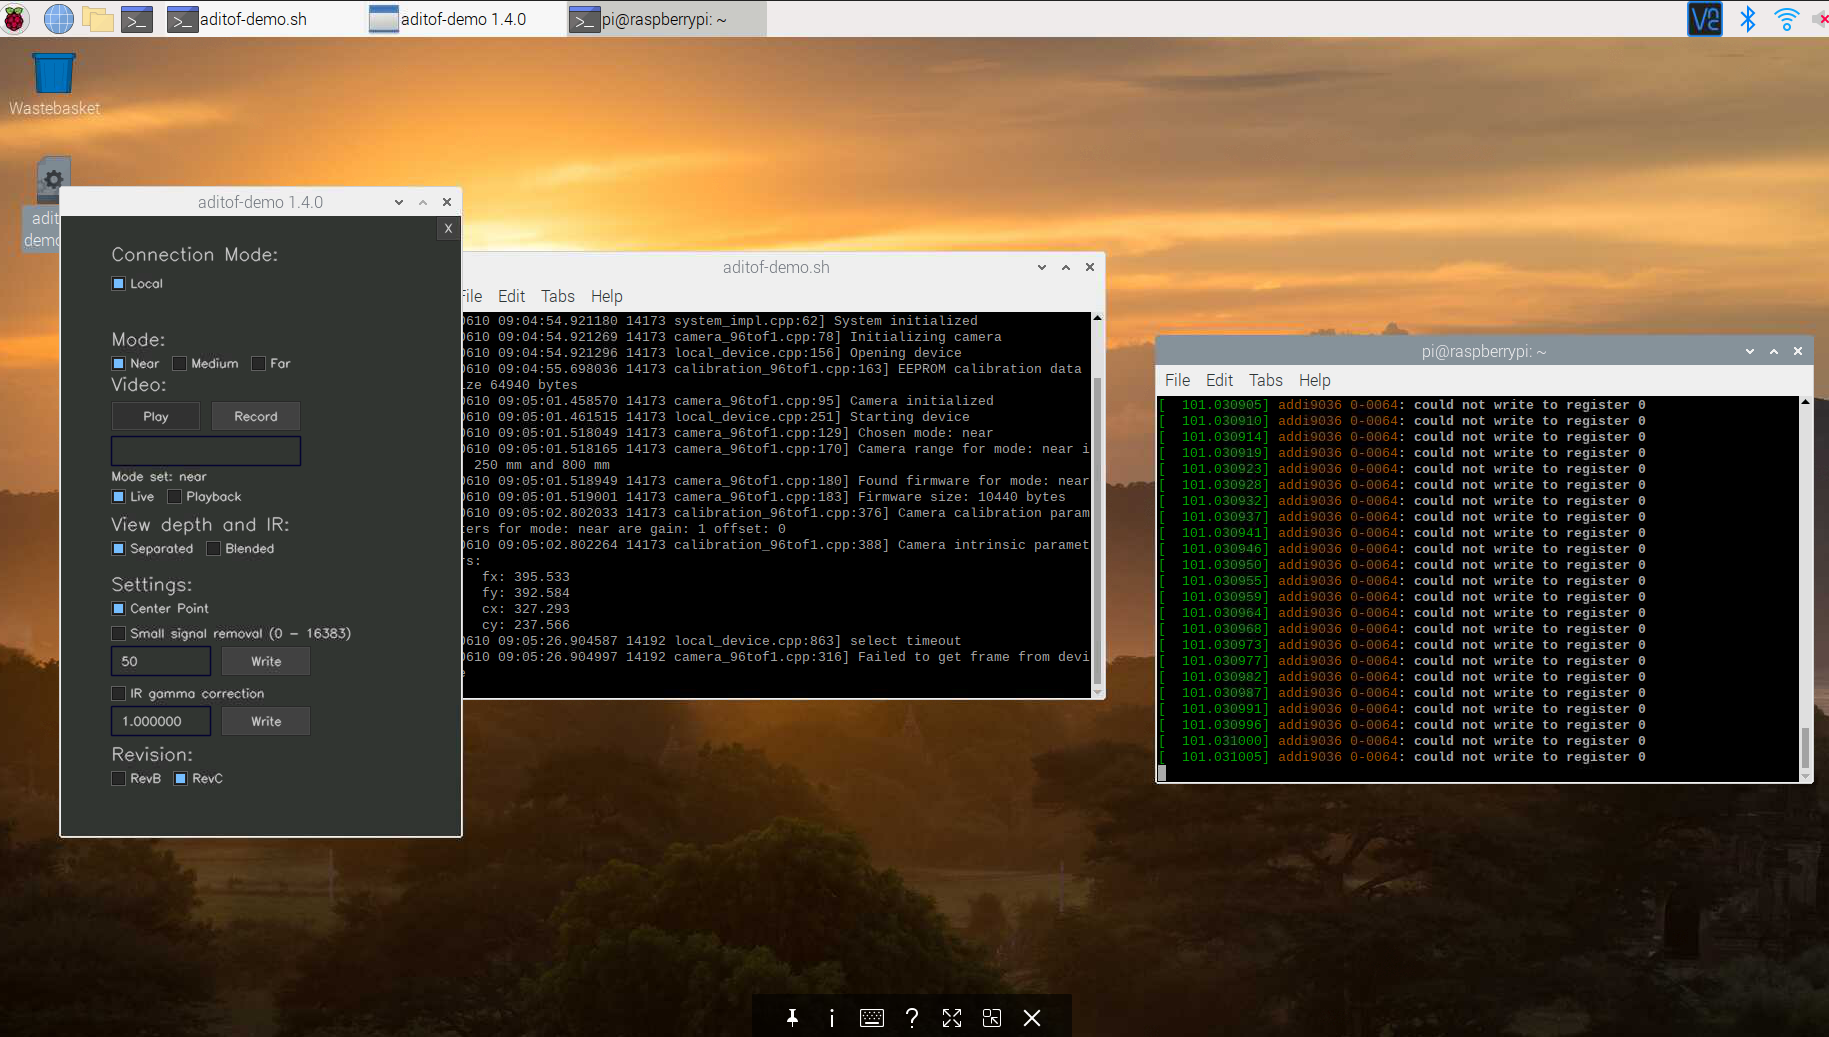Click Write next to the 50 value

pyautogui.click(x=266, y=662)
